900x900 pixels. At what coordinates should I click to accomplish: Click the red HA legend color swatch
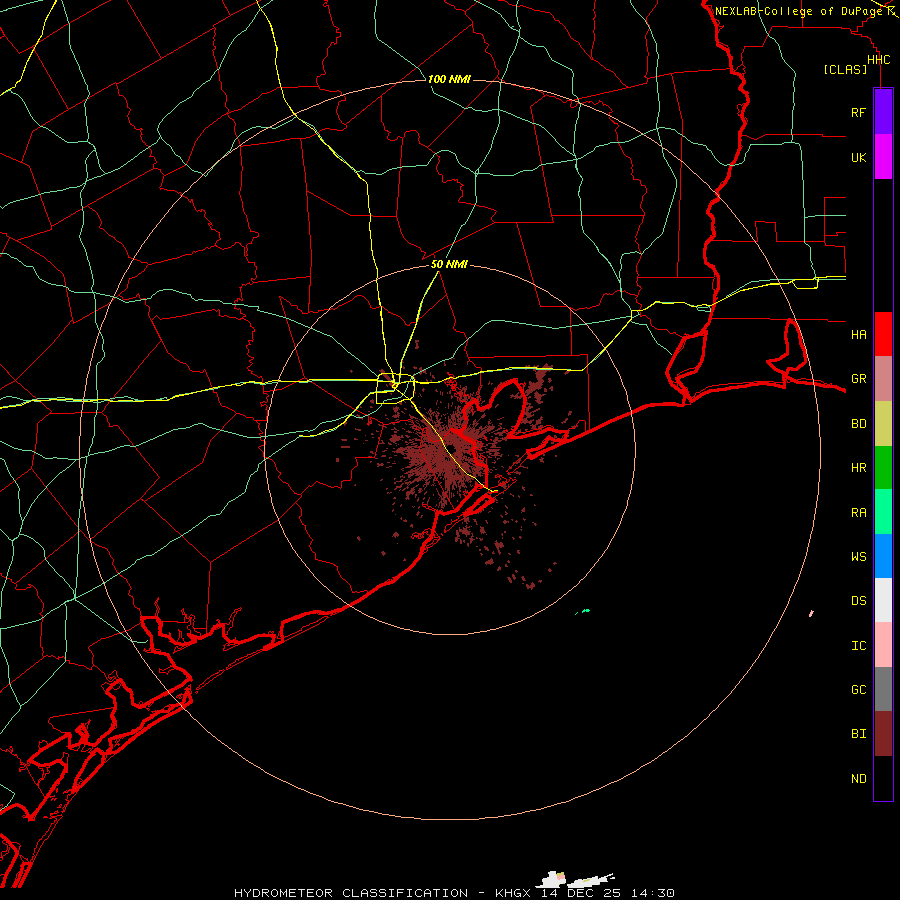coord(883,334)
